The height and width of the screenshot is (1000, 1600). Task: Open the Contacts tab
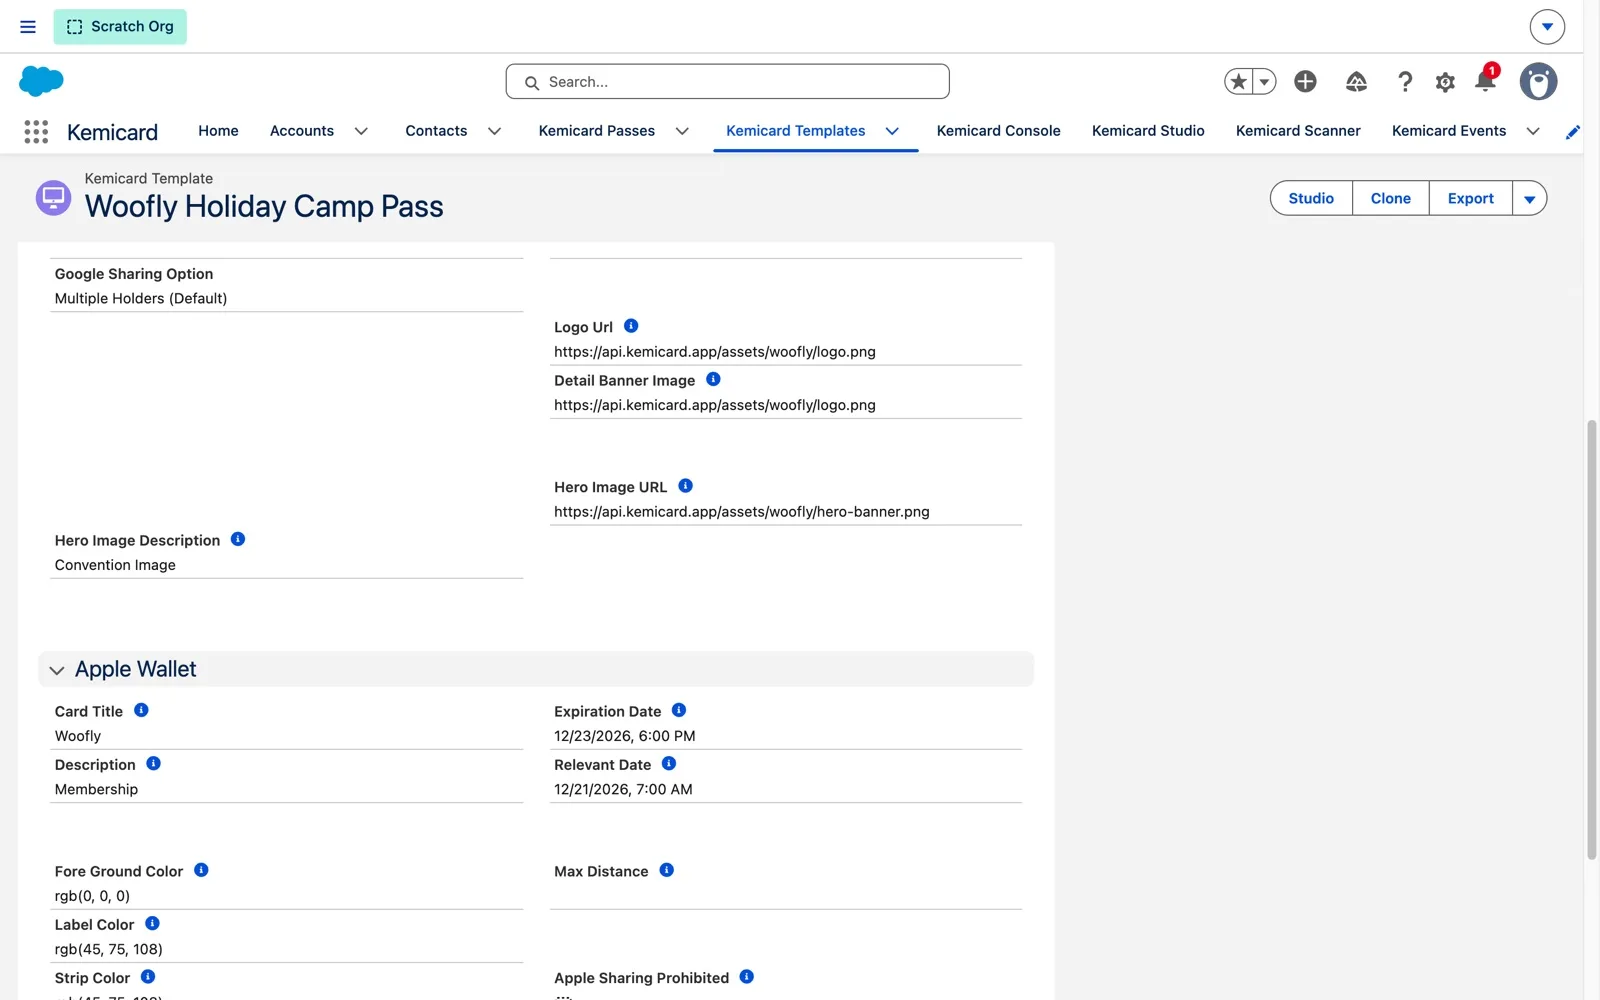pyautogui.click(x=436, y=131)
